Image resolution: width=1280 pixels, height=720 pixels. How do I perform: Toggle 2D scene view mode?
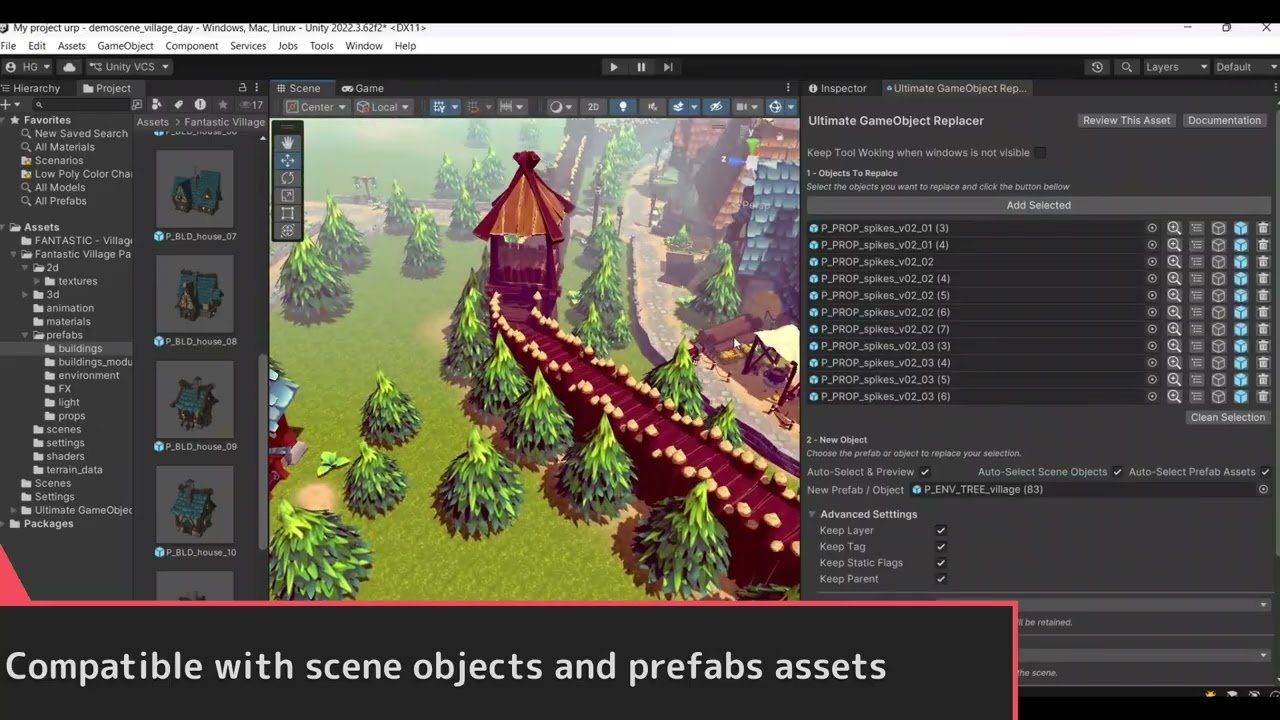pyautogui.click(x=593, y=107)
